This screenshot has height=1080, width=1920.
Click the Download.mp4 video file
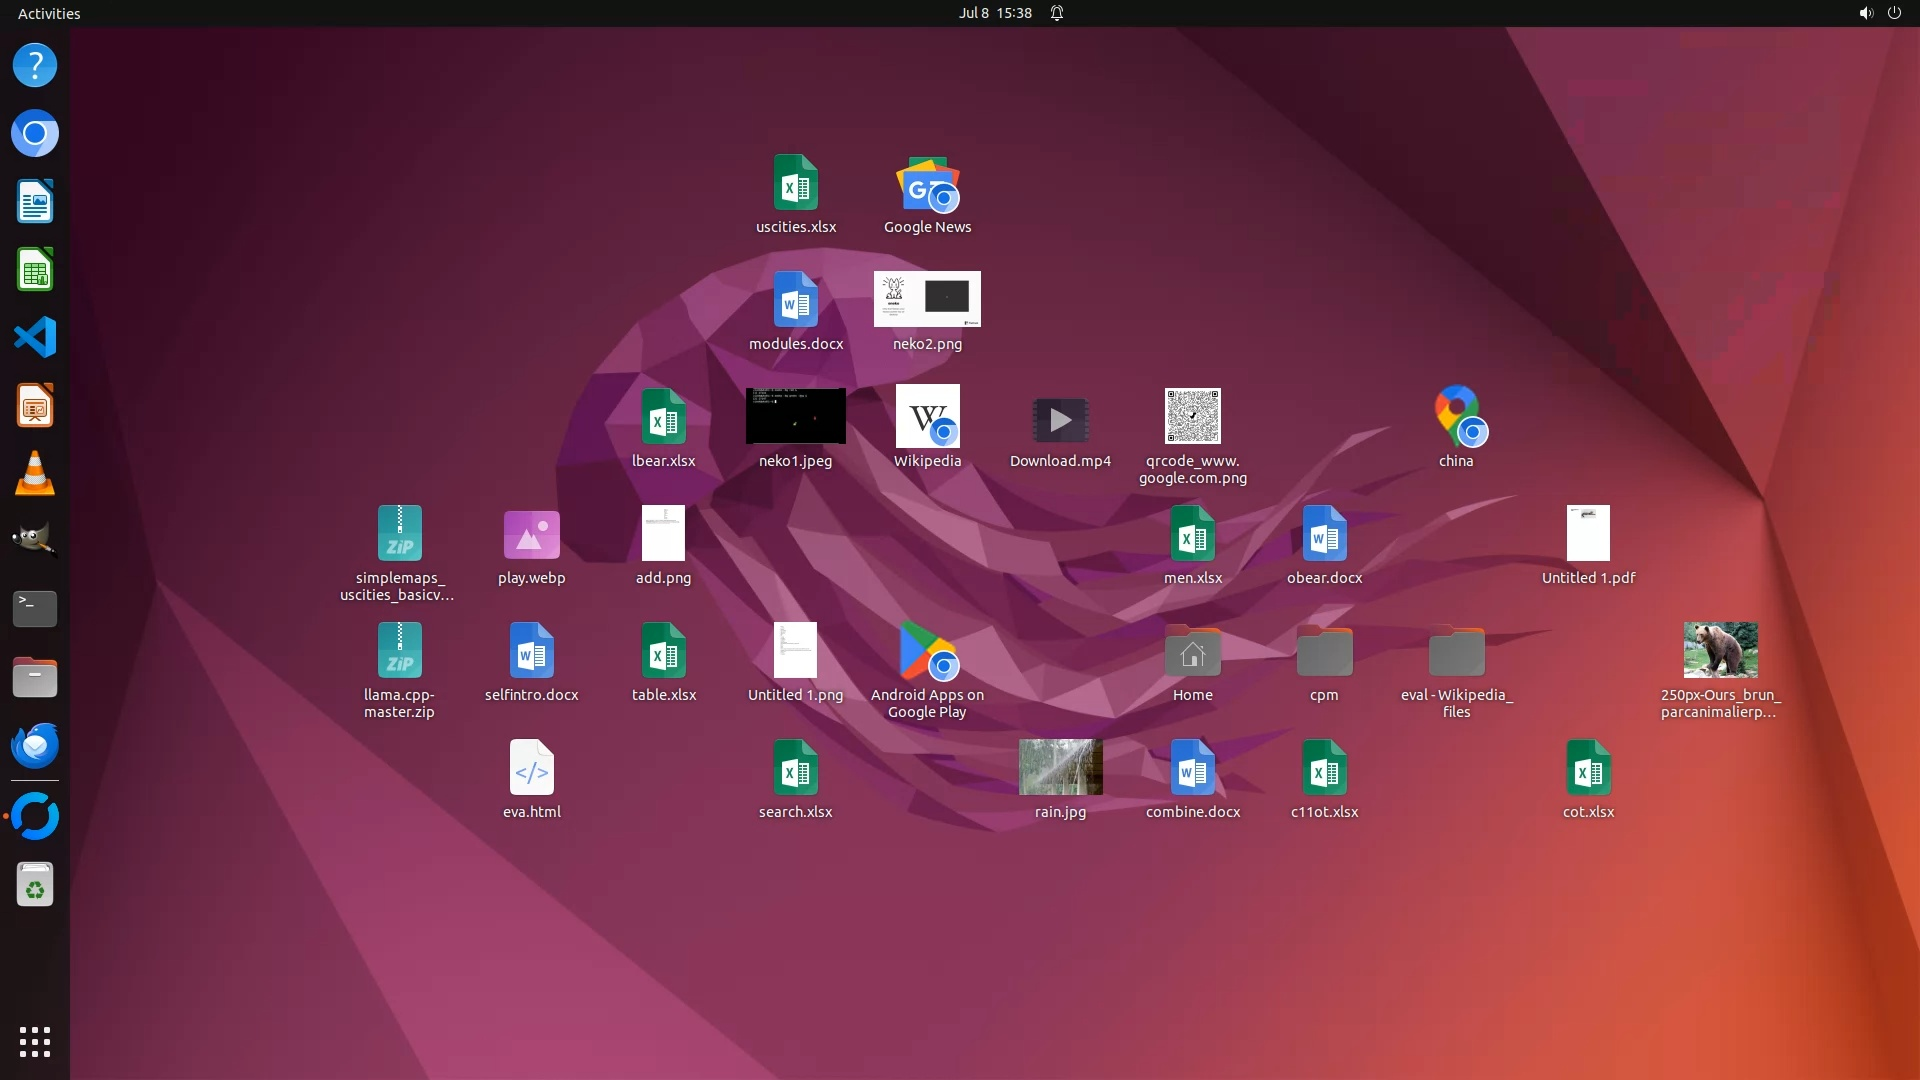[x=1060, y=420]
